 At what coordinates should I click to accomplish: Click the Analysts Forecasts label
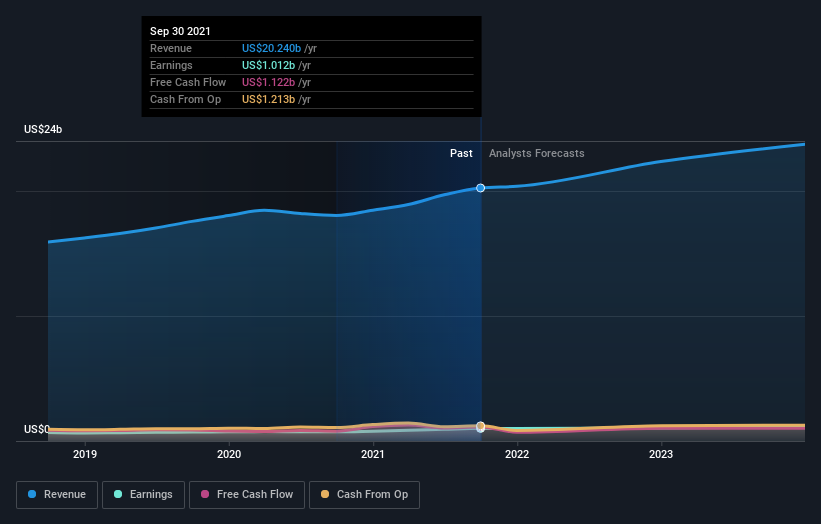pyautogui.click(x=537, y=153)
